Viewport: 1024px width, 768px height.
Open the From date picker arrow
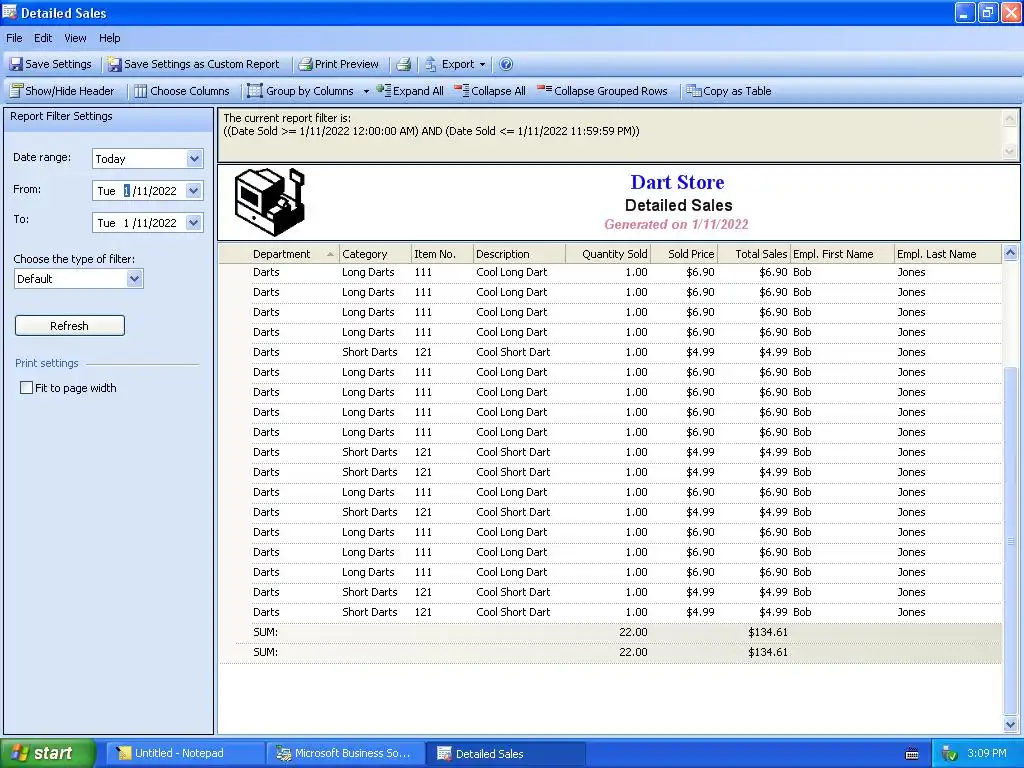point(193,191)
